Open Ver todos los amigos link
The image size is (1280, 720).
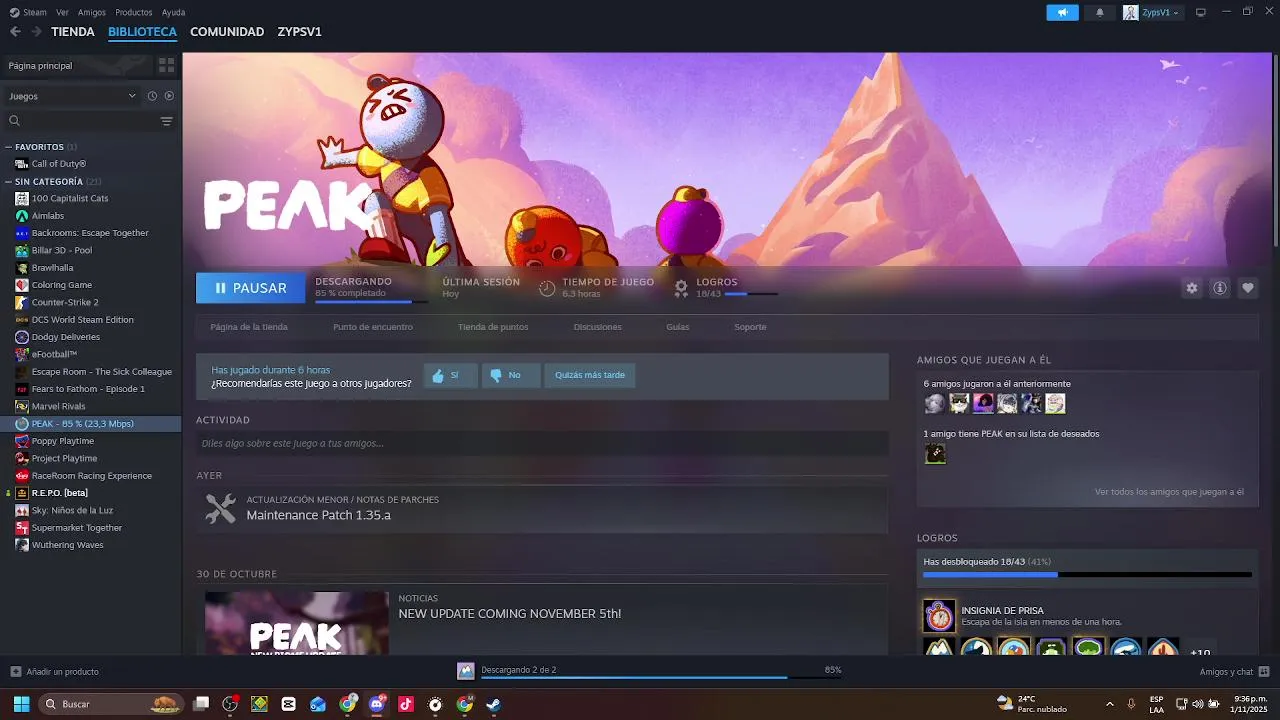point(1169,492)
